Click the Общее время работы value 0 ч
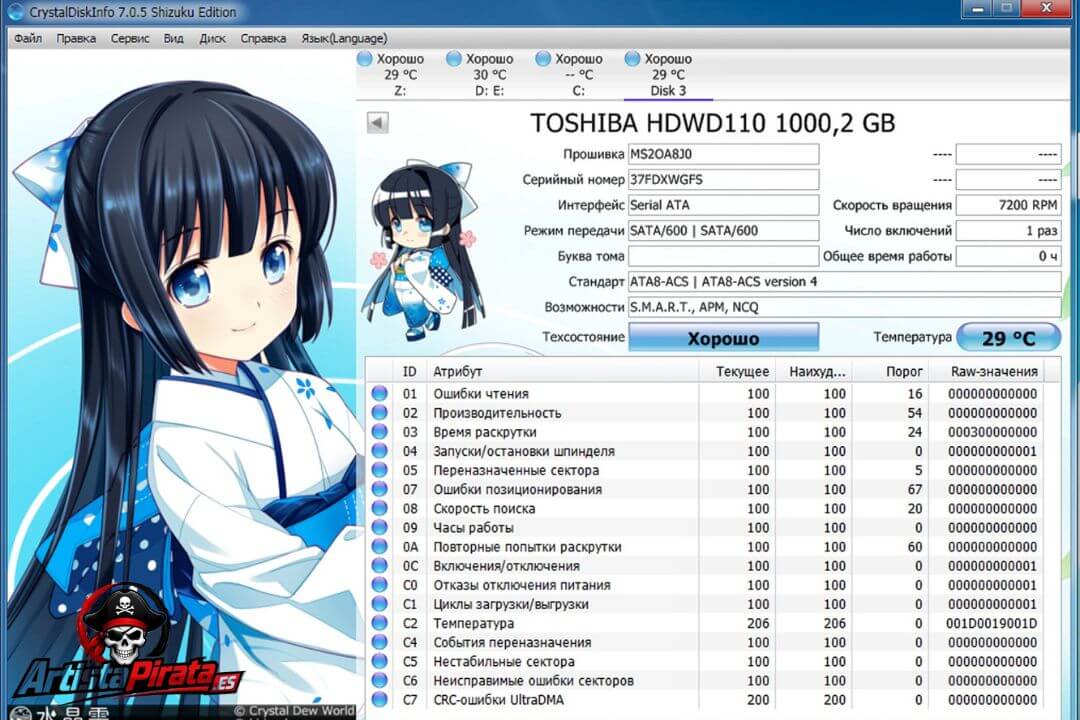This screenshot has width=1080, height=720. coord(1008,256)
